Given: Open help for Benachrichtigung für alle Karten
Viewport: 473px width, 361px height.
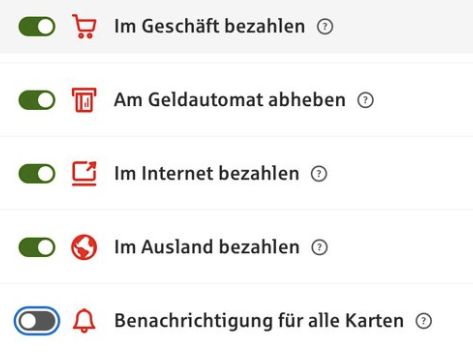Looking at the screenshot, I should point(424,321).
